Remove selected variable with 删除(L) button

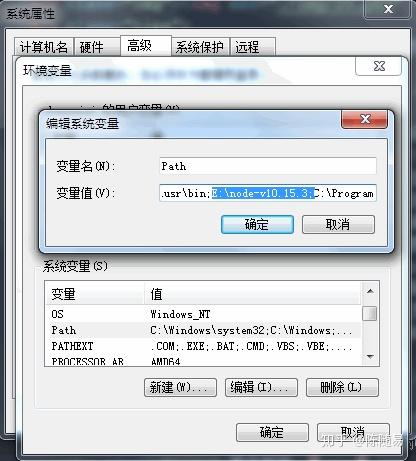[342, 387]
